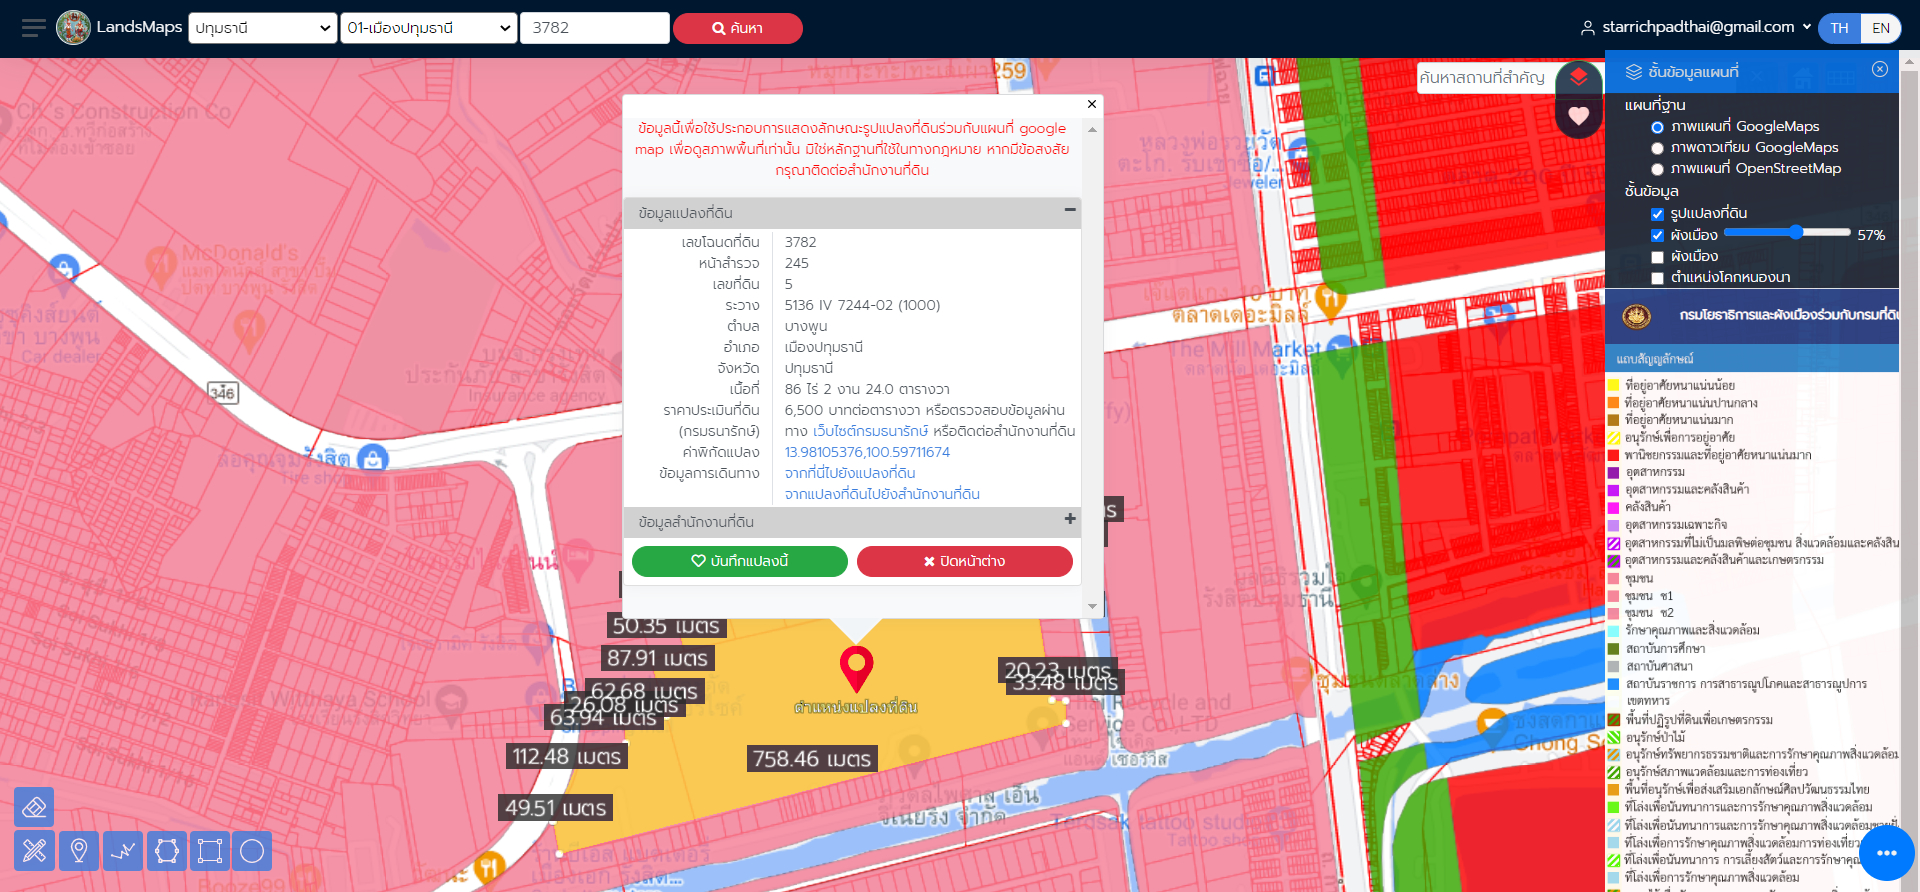
Task: Select the rectangle drawing tool
Action: pyautogui.click(x=210, y=851)
